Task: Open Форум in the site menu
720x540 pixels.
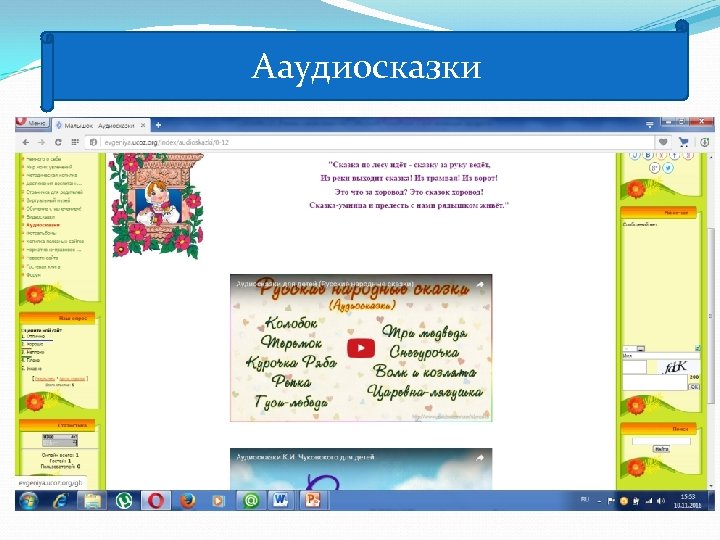Action: click(x=34, y=275)
